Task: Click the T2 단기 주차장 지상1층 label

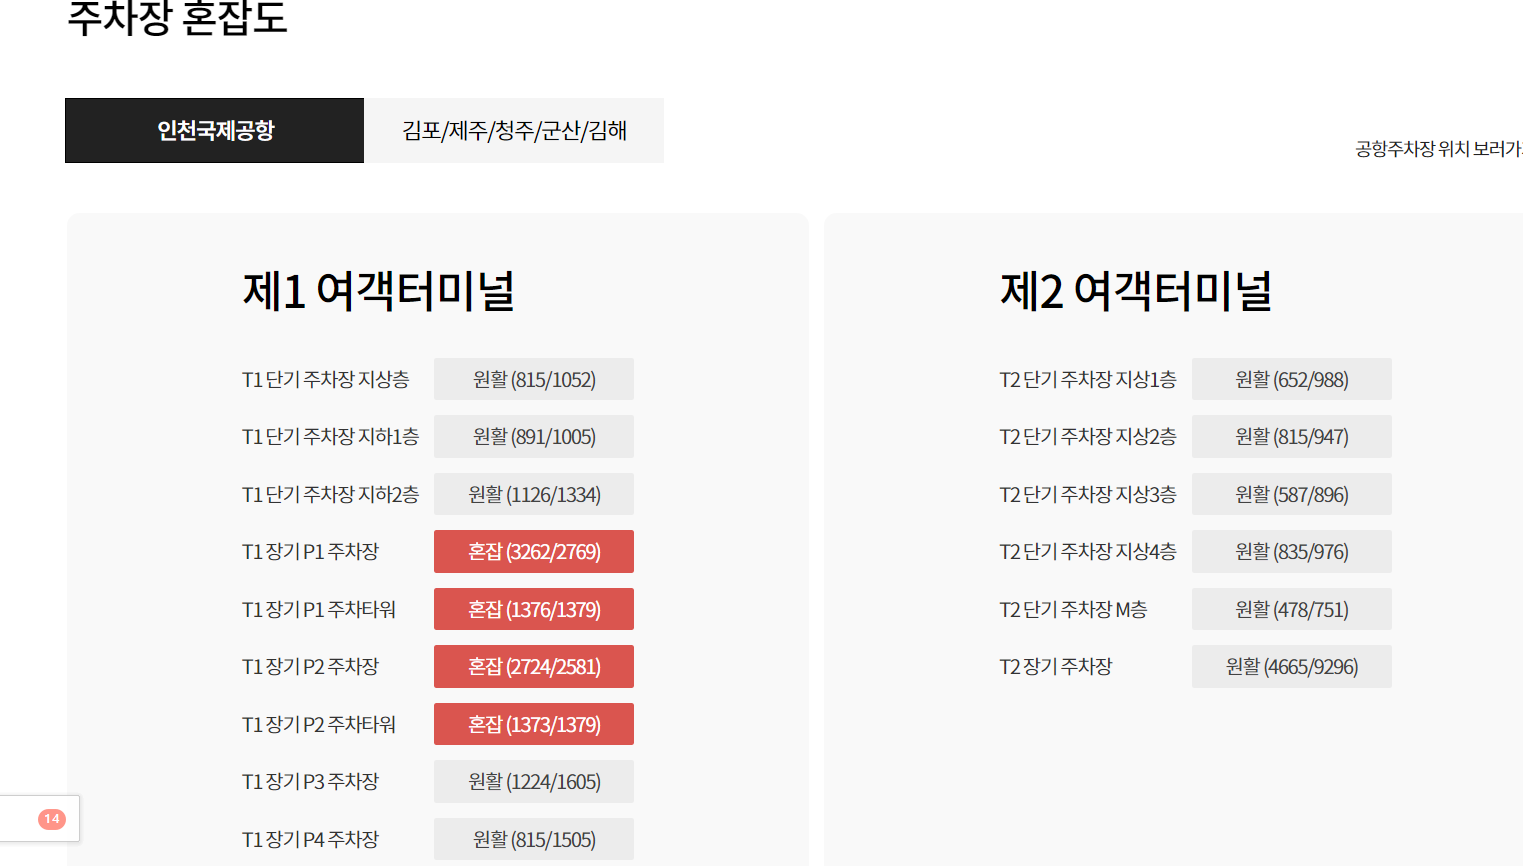Action: click(x=1088, y=380)
